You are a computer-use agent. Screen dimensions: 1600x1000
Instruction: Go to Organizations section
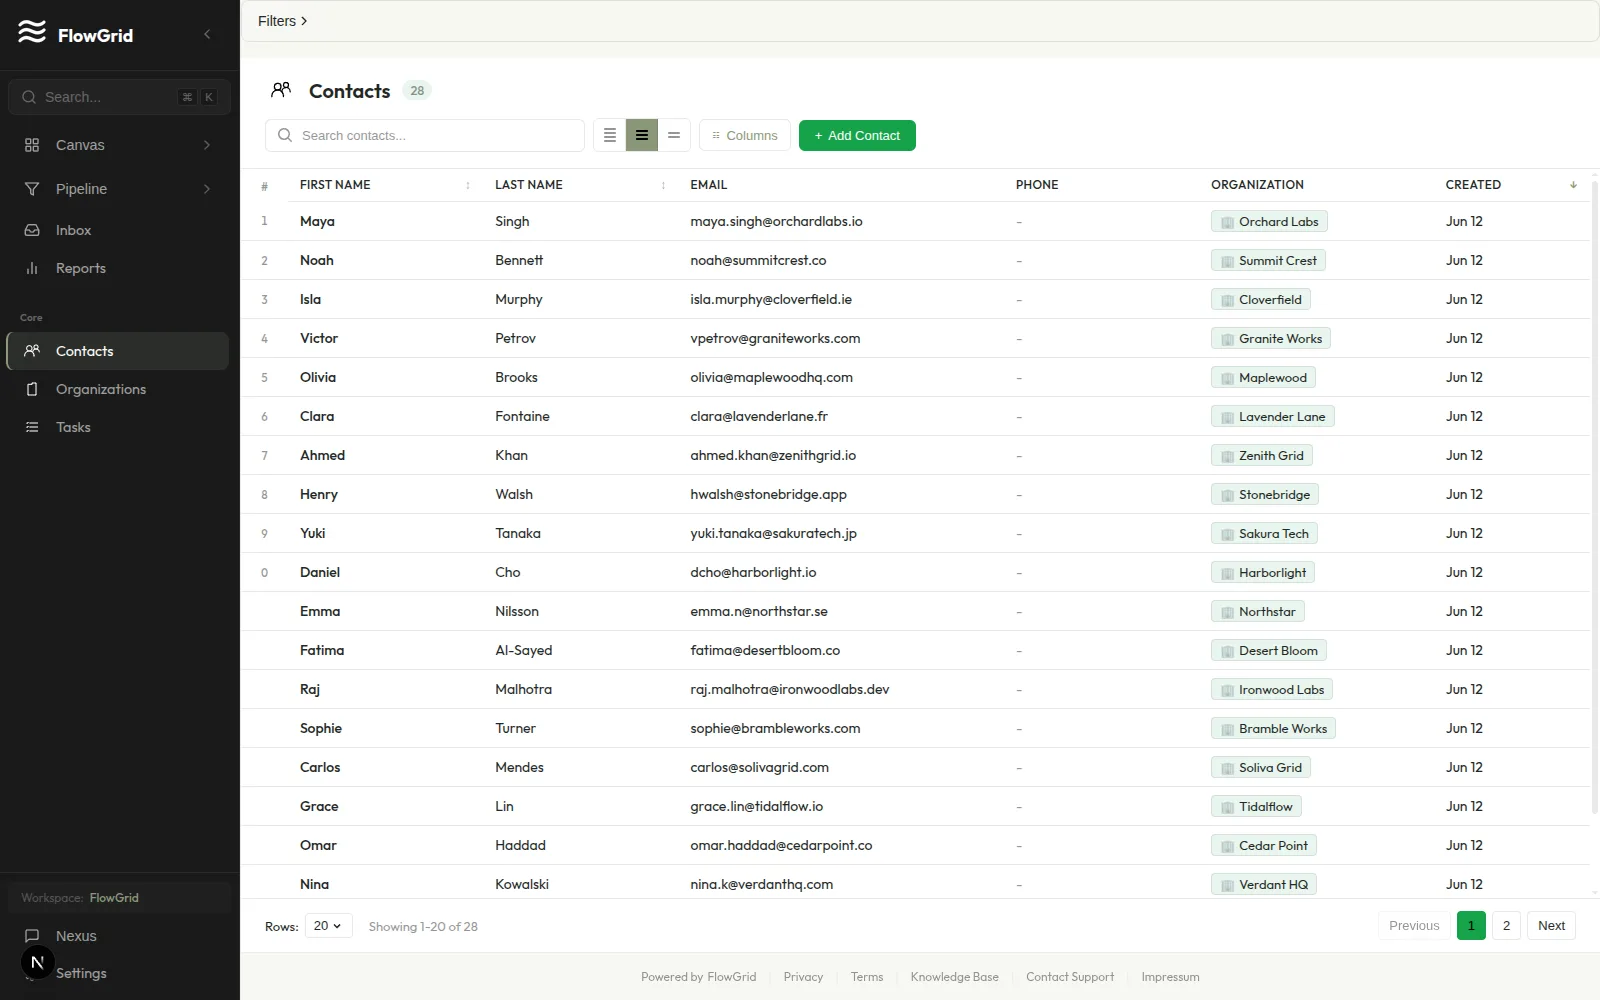117,389
